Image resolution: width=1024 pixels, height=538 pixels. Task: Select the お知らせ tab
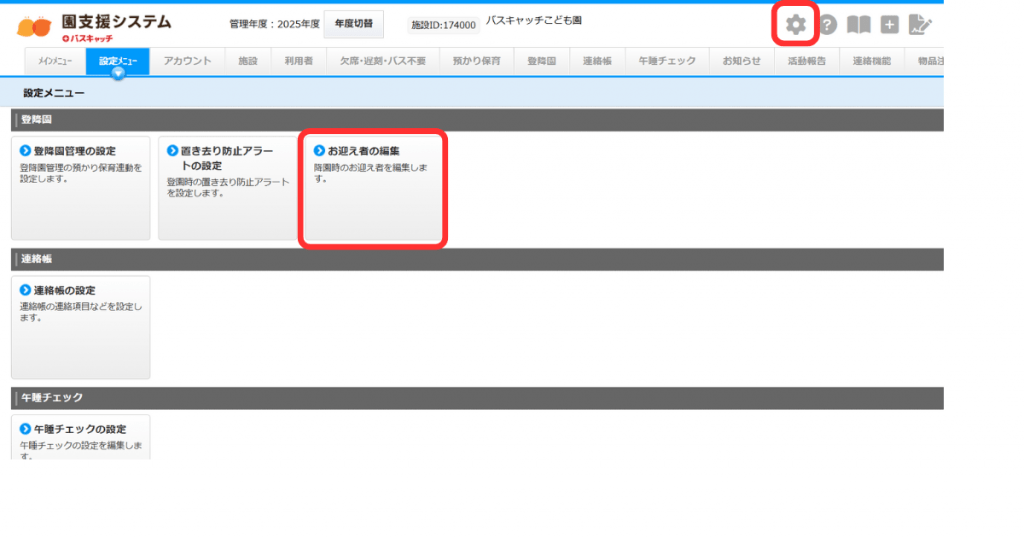point(742,61)
